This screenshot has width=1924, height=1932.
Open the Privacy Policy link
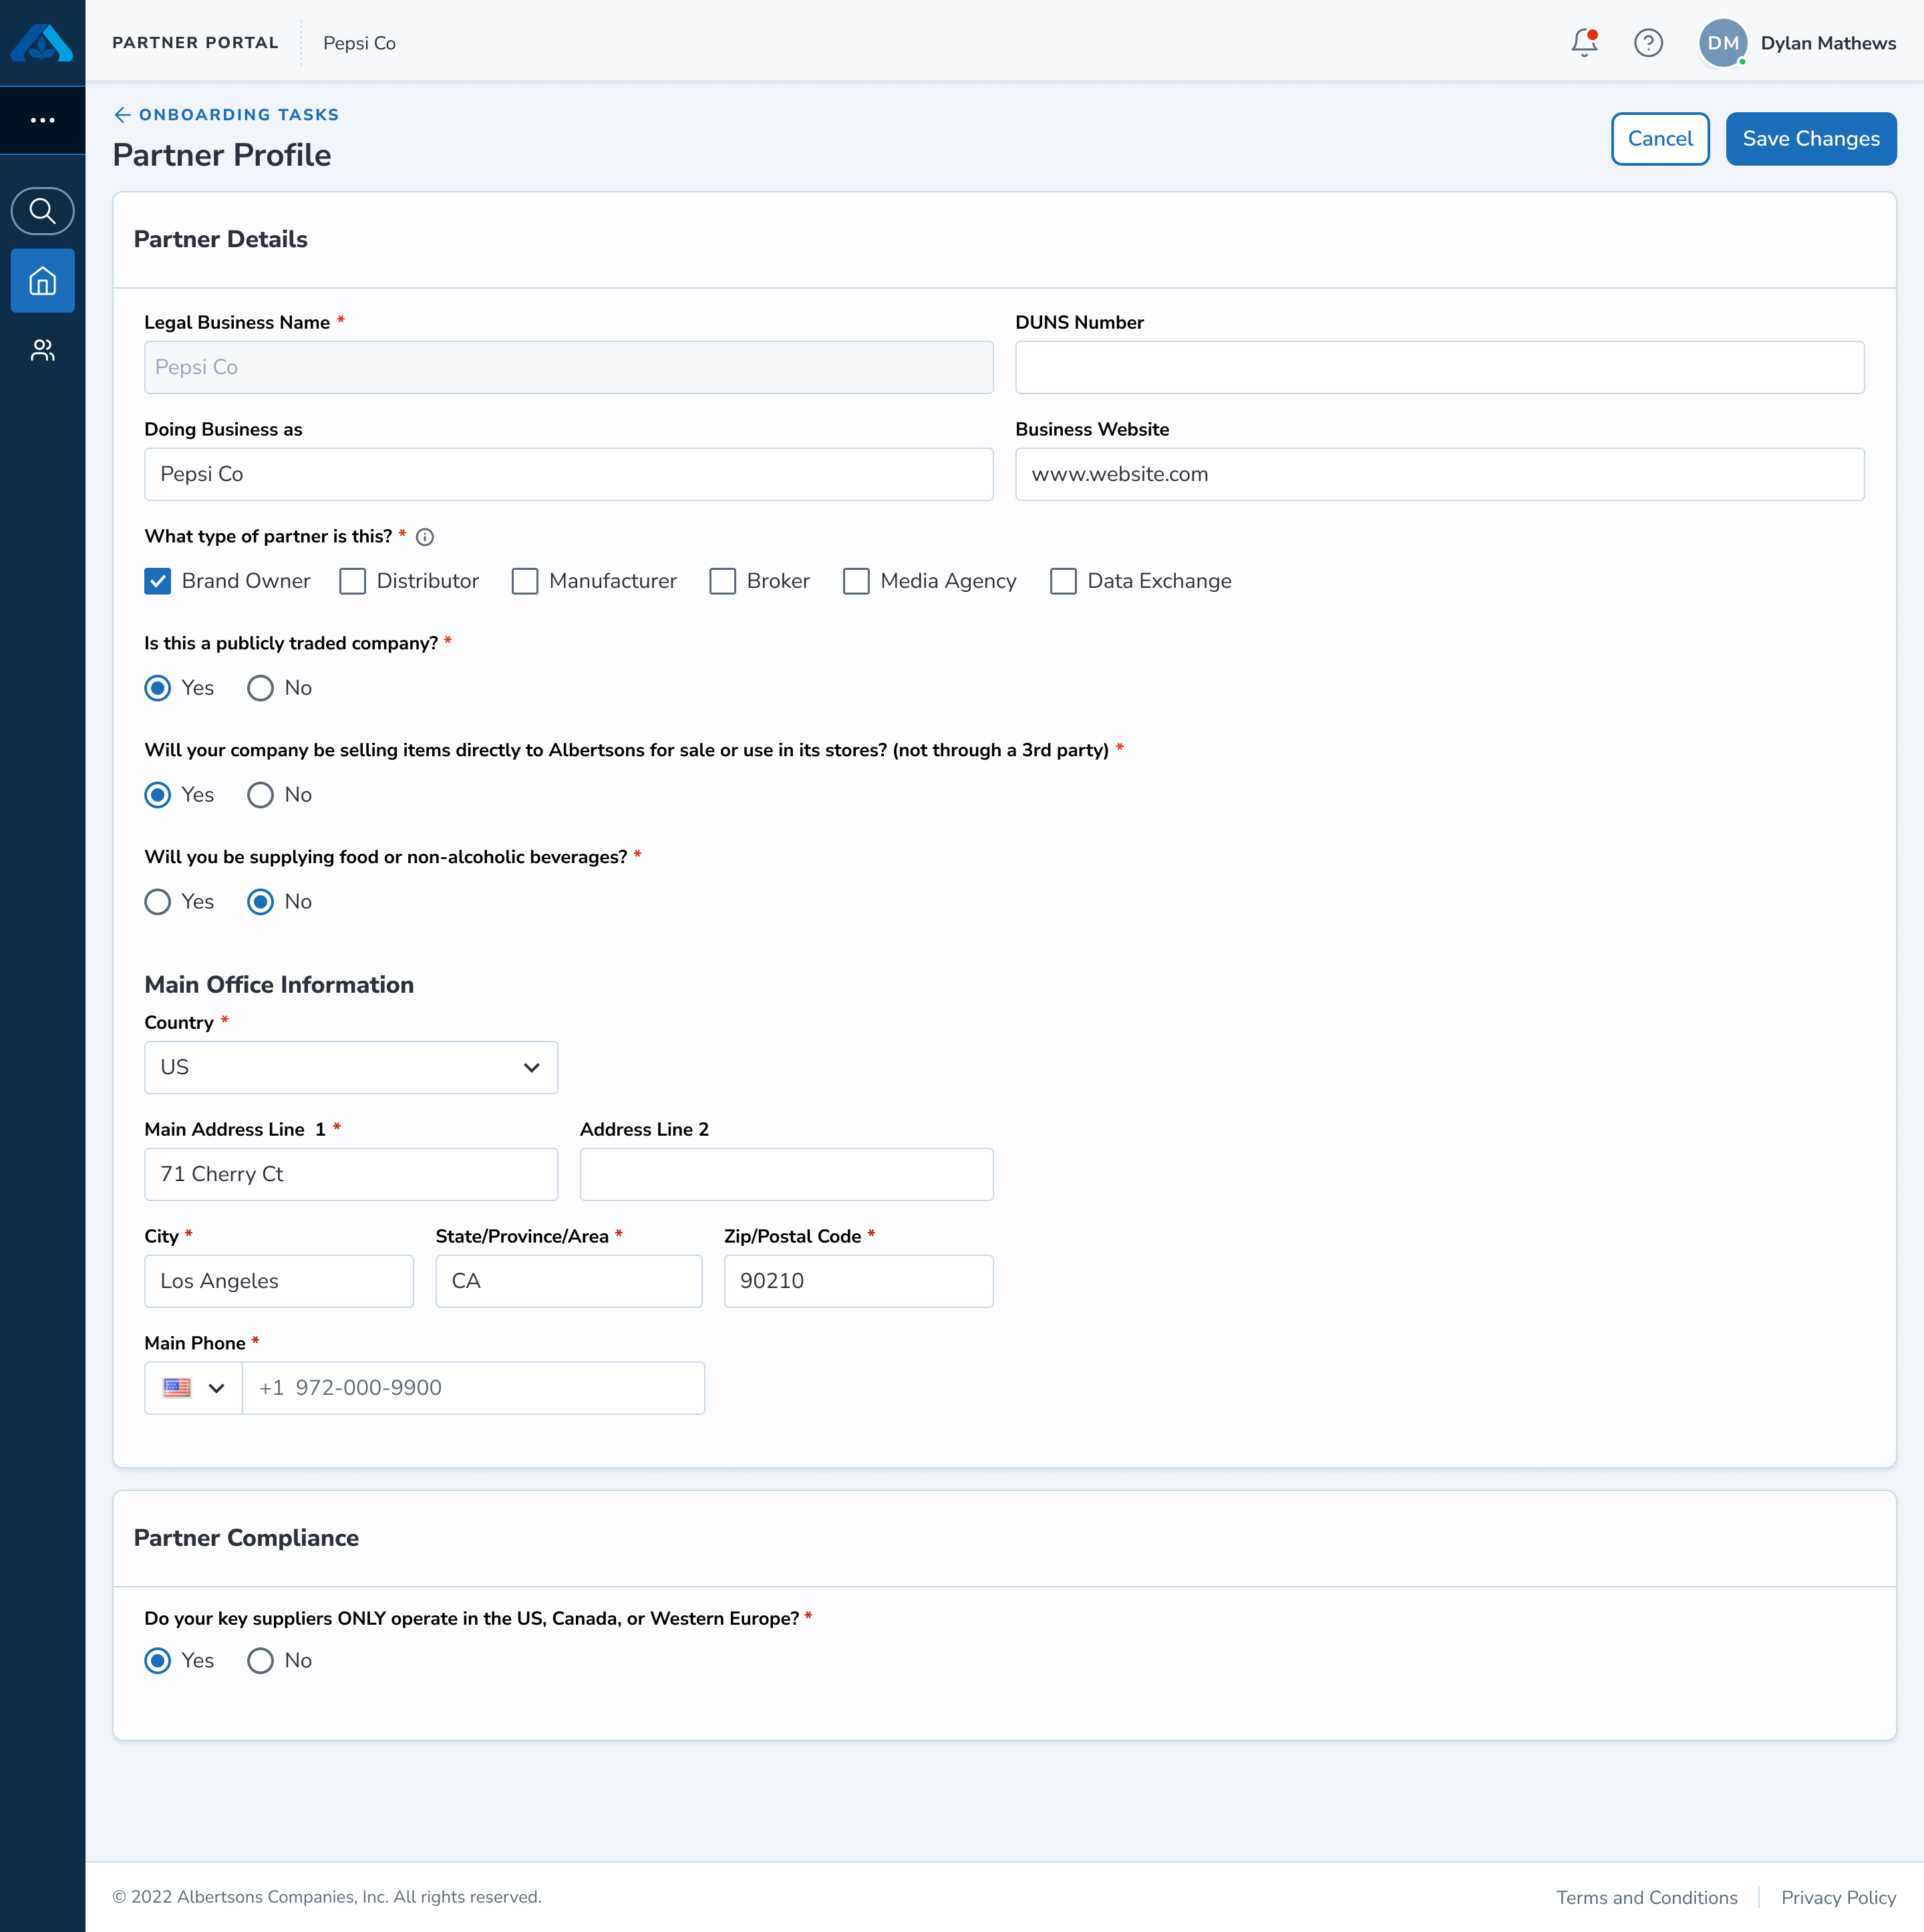tap(1838, 1897)
